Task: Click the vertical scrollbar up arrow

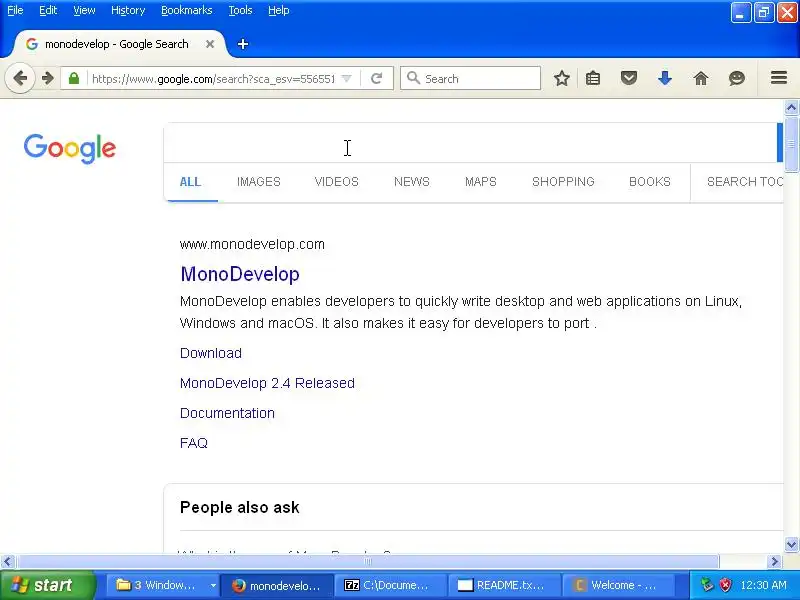Action: [791, 107]
